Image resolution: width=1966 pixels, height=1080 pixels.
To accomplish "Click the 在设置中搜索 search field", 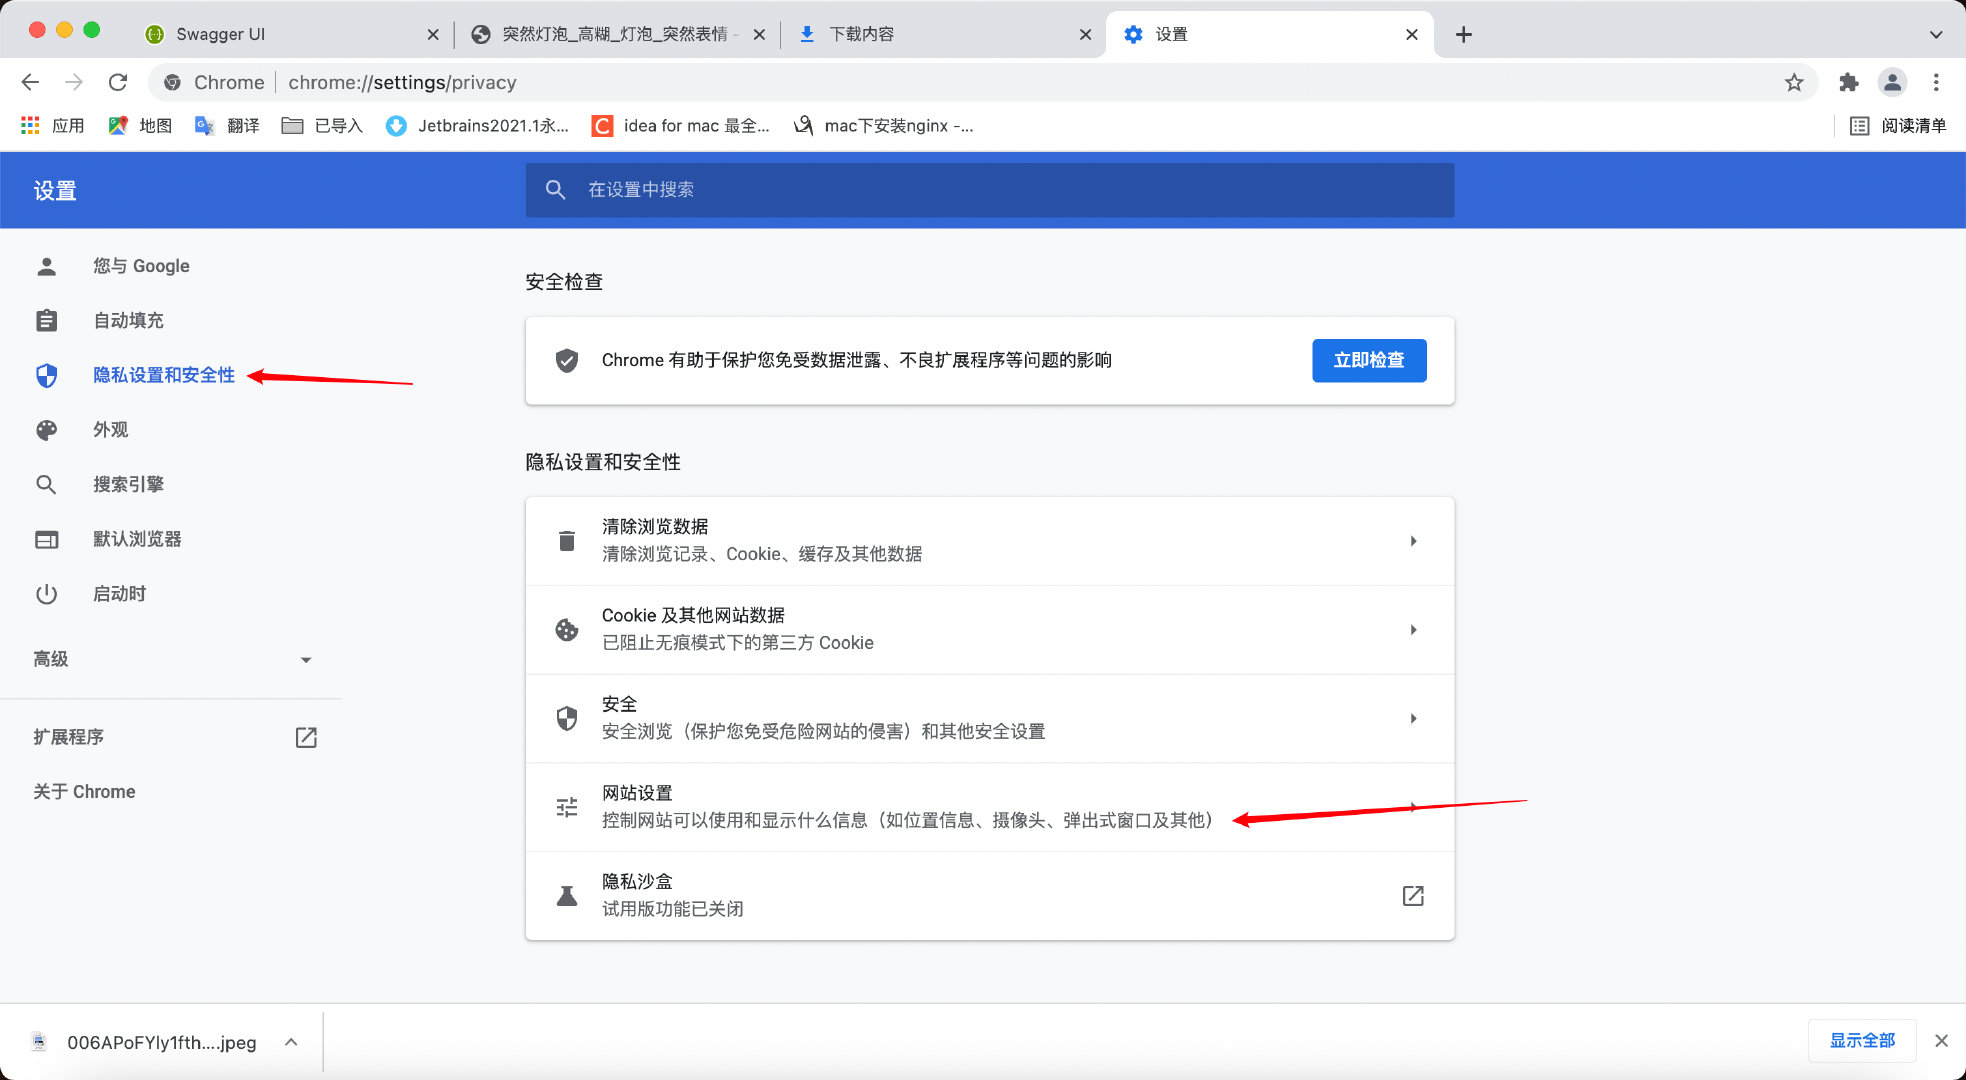I will [x=990, y=190].
